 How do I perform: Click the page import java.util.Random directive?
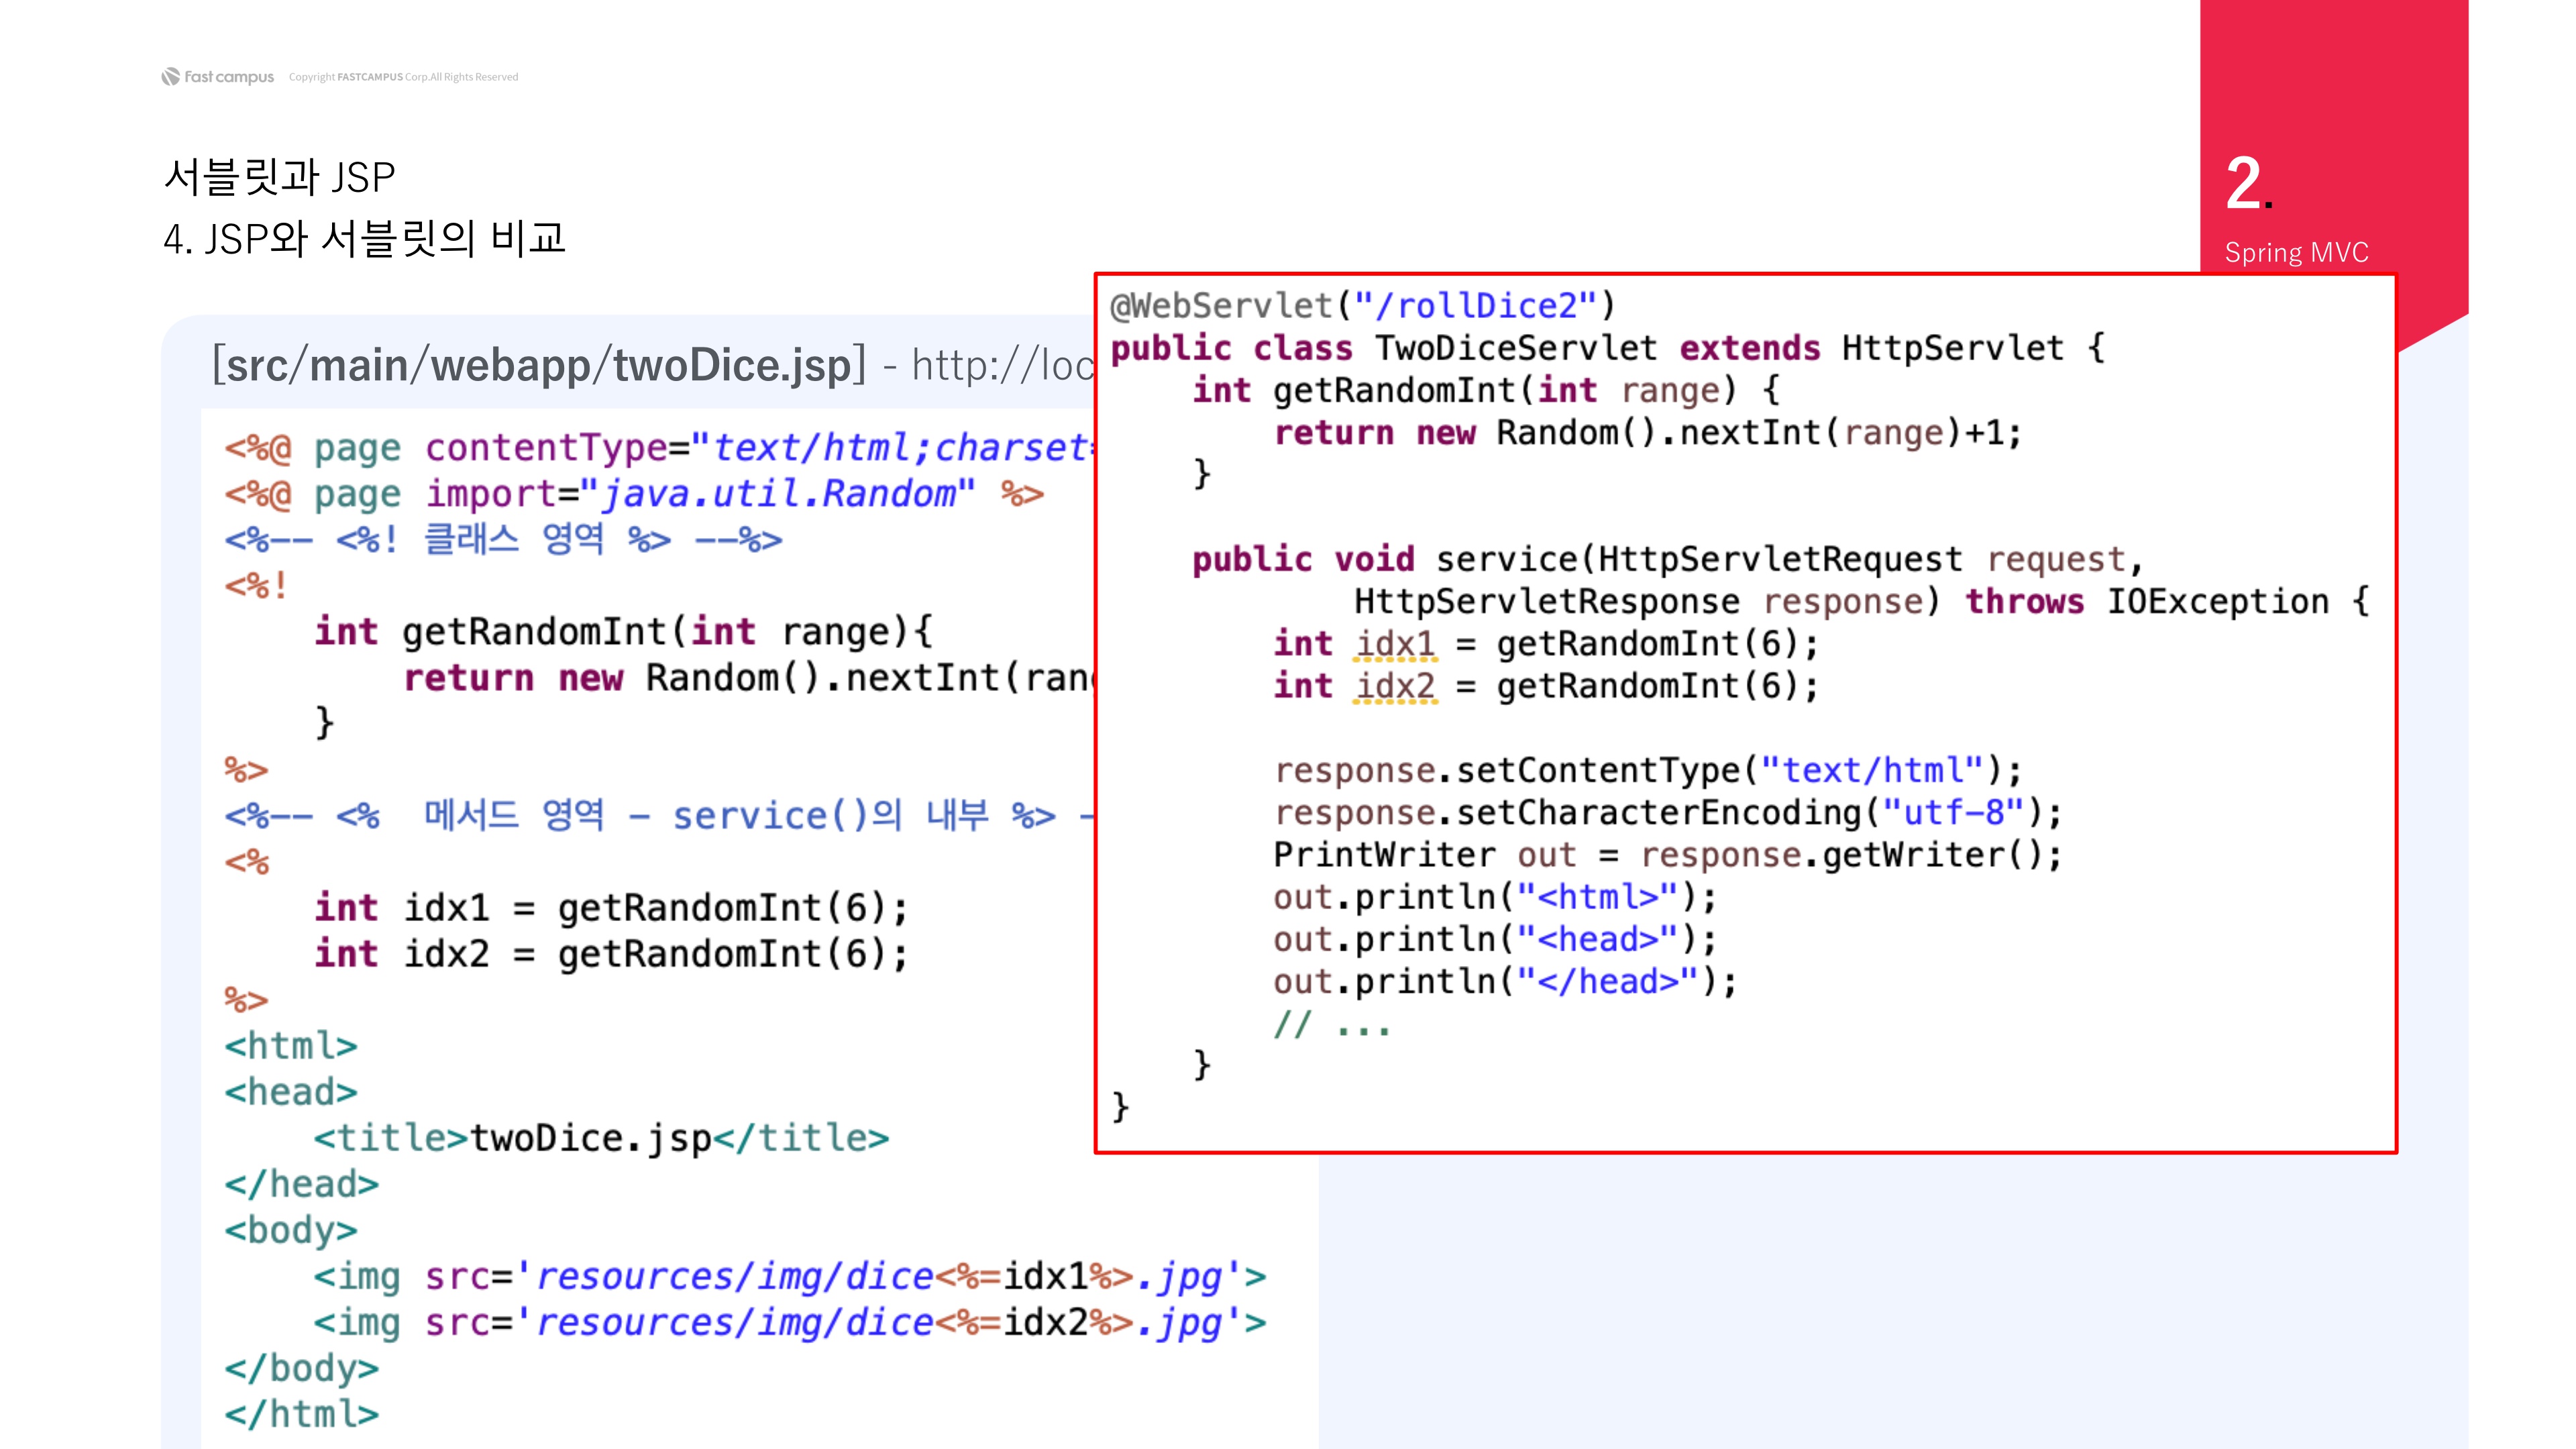pyautogui.click(x=634, y=494)
